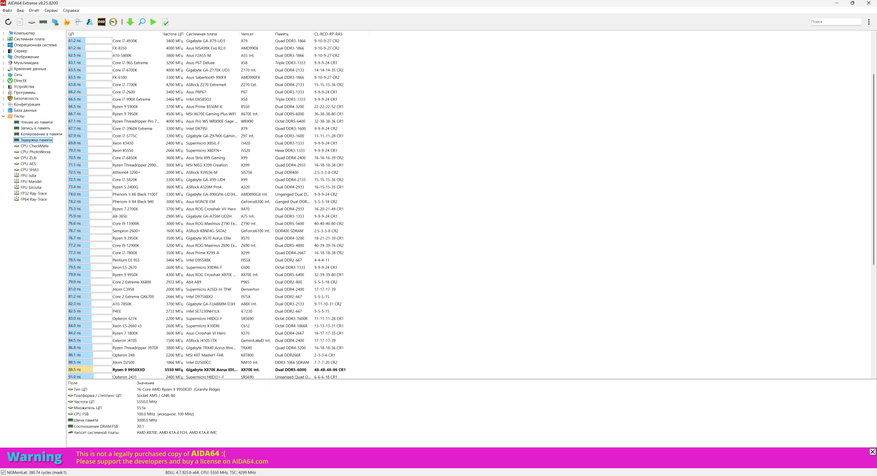This screenshot has width=877, height=476.
Task: Click the Поиск search field
Action: [x=836, y=22]
